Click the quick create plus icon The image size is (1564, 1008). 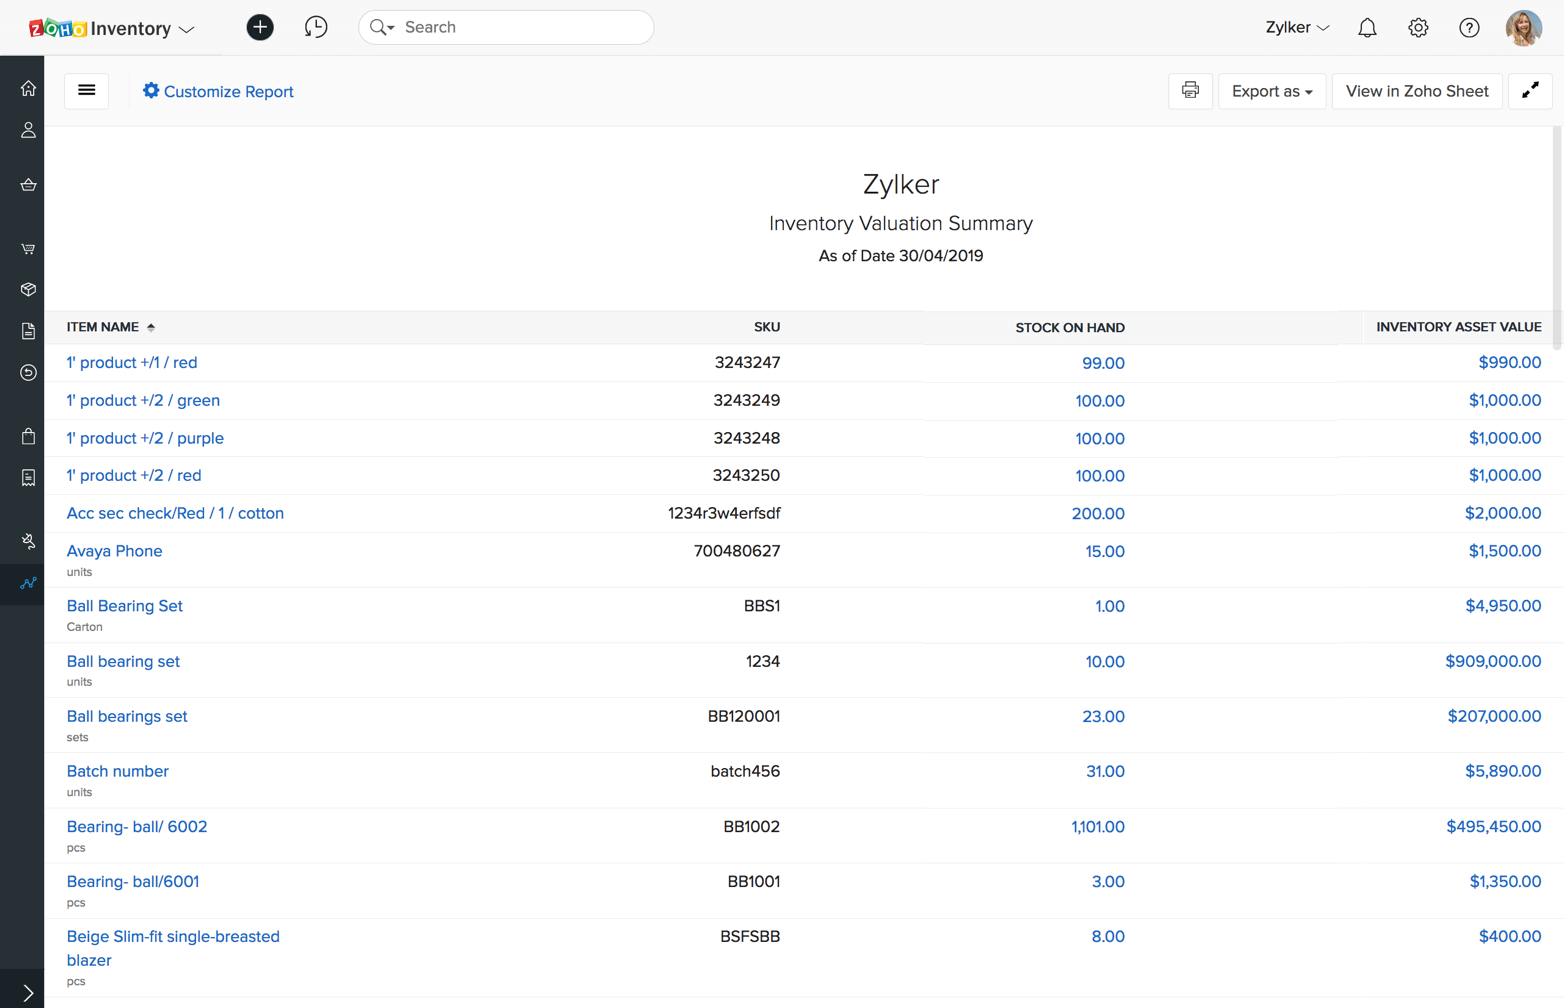(260, 27)
